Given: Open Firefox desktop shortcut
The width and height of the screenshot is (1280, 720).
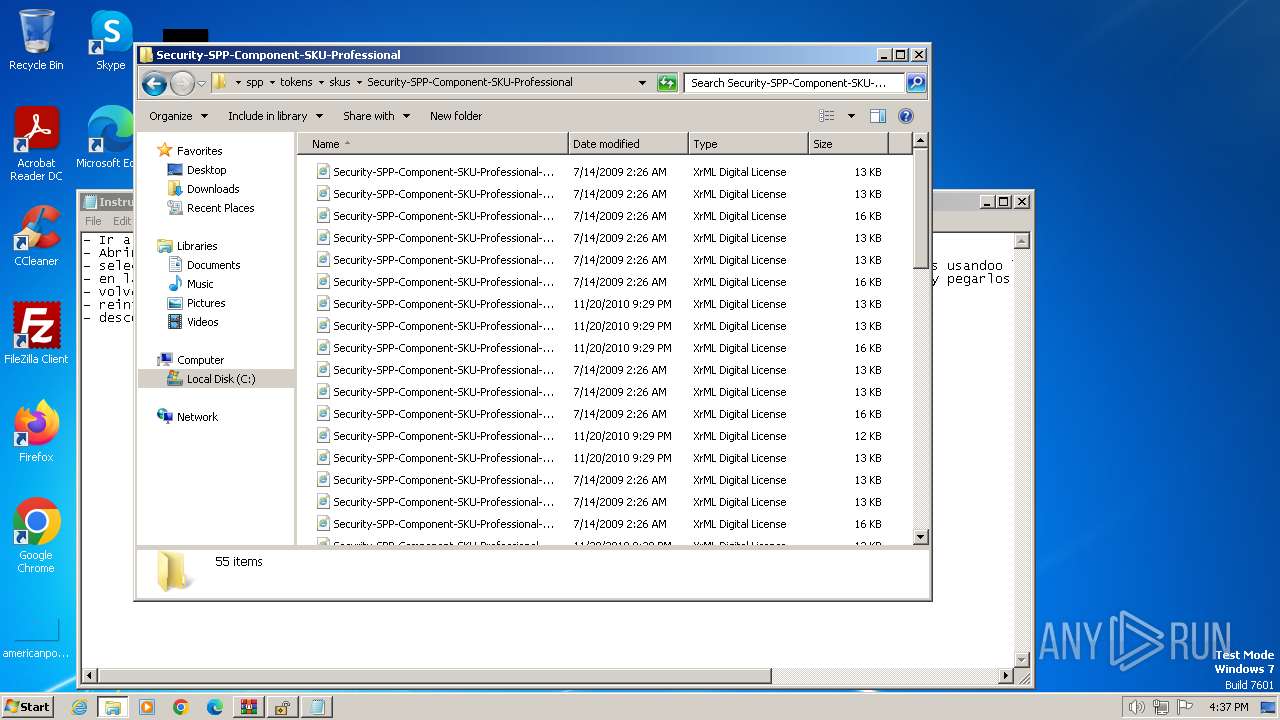Looking at the screenshot, I should pyautogui.click(x=36, y=432).
